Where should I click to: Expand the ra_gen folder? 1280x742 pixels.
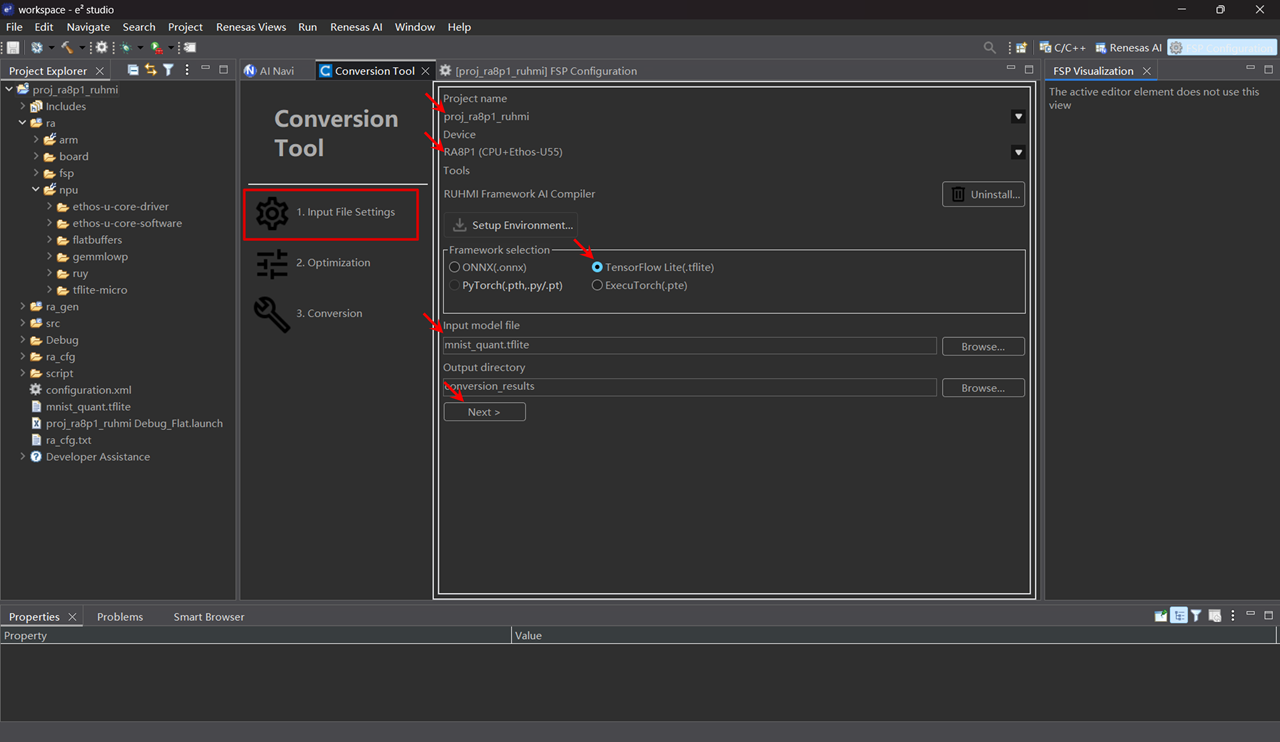(23, 306)
